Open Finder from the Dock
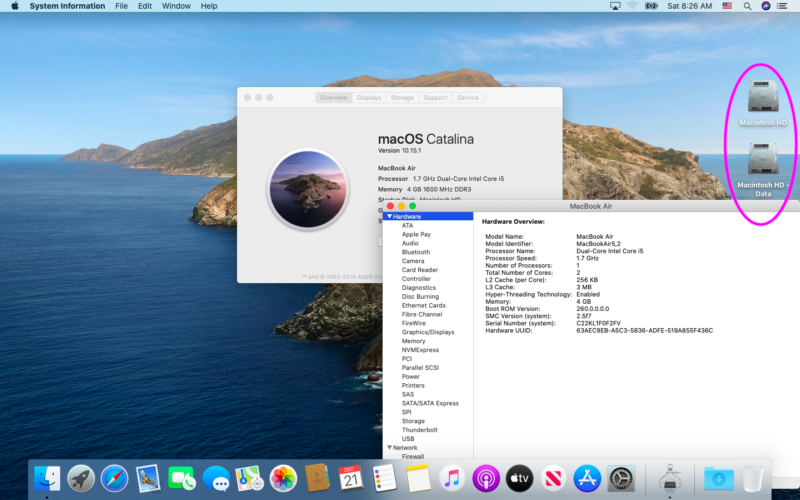Viewport: 800px width, 500px height. pos(47,479)
